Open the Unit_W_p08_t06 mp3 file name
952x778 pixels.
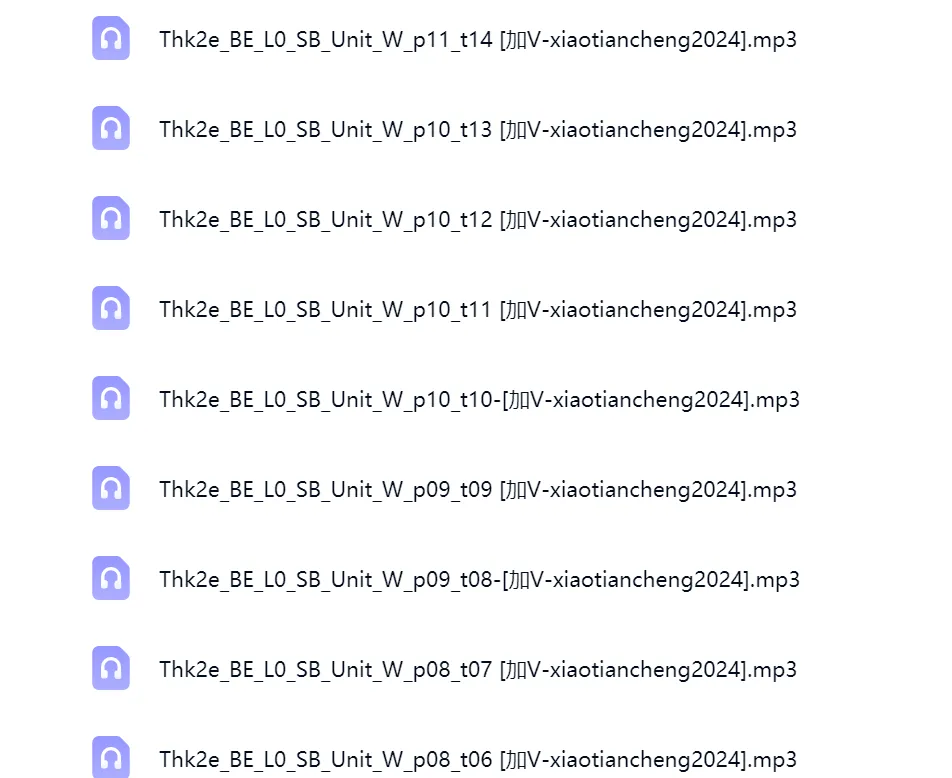click(478, 759)
